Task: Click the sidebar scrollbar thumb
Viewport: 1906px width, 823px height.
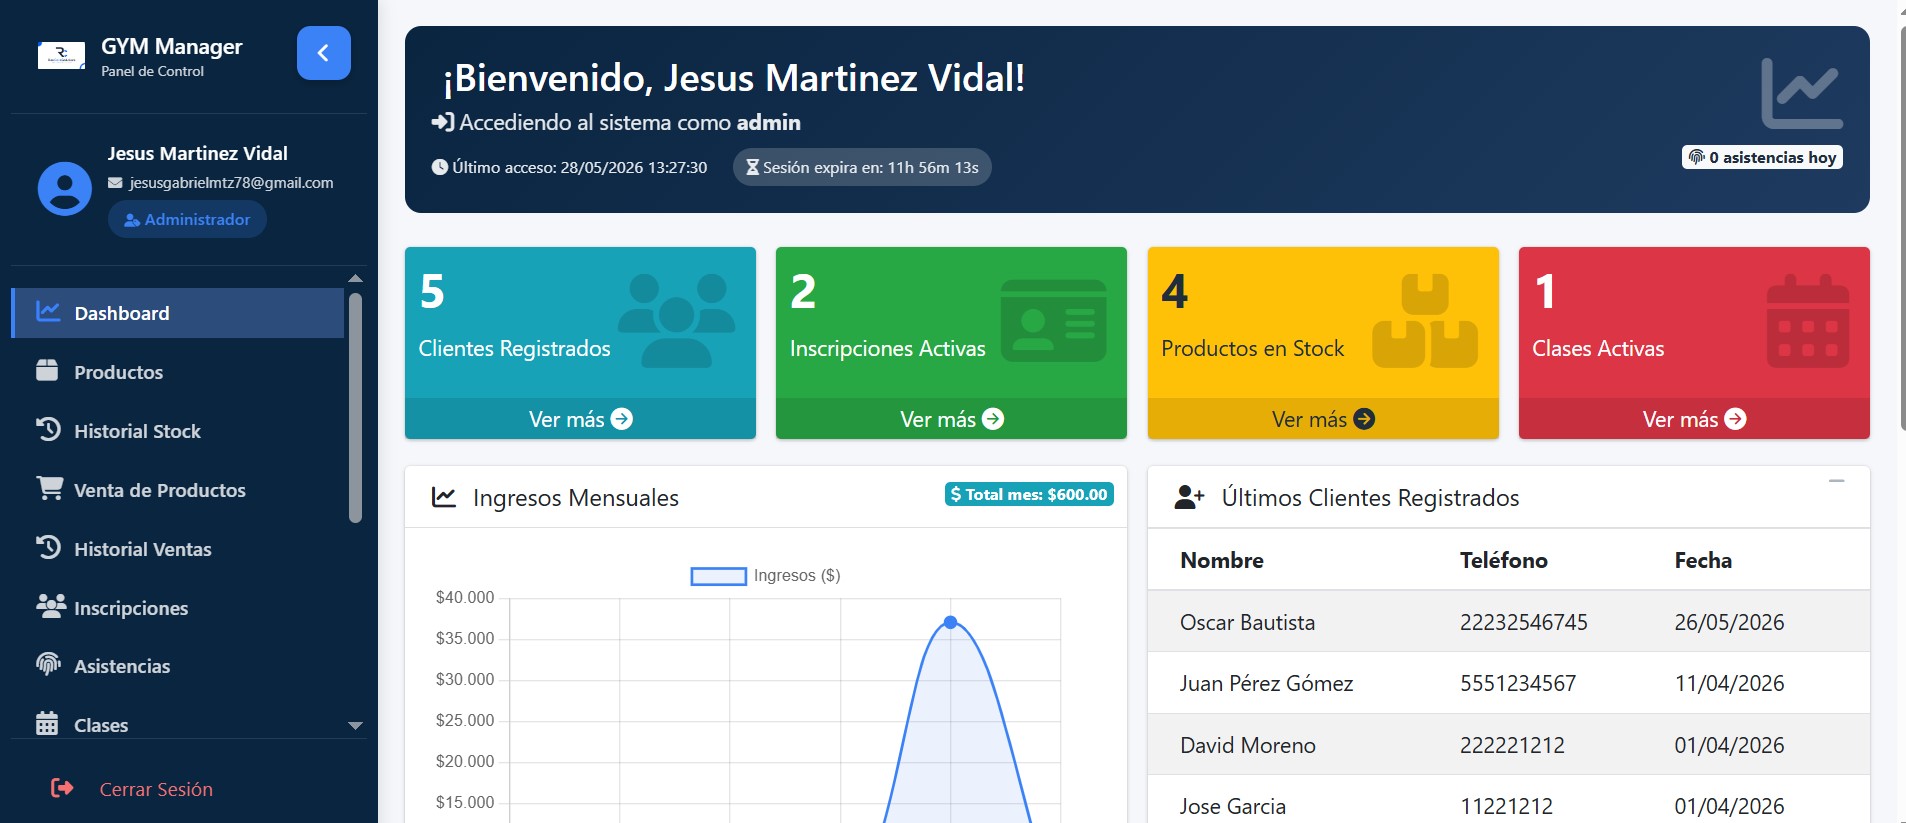Action: [x=355, y=407]
